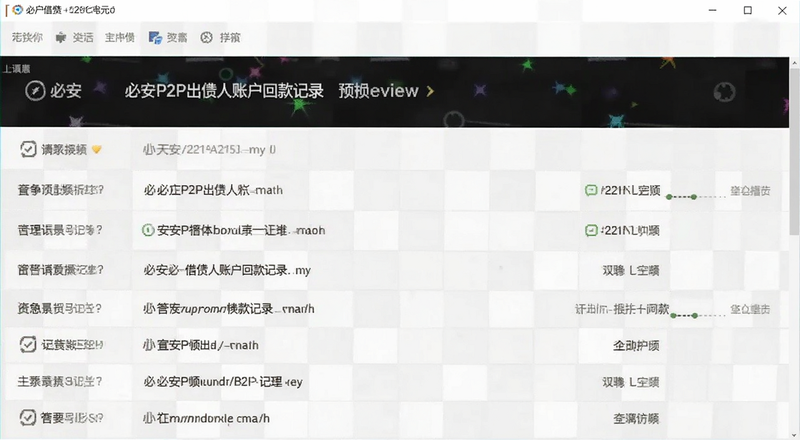
Task: Click the faint round icon at banner's right
Action: coord(724,92)
